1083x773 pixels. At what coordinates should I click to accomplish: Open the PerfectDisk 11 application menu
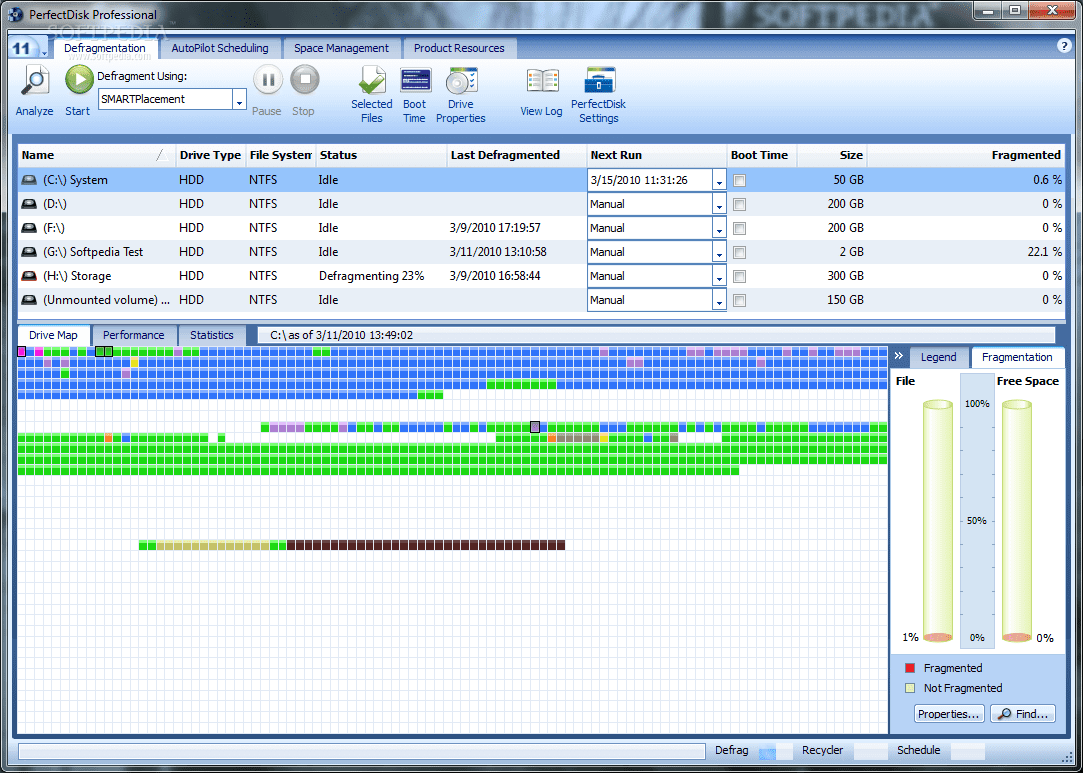pyautogui.click(x=28, y=48)
